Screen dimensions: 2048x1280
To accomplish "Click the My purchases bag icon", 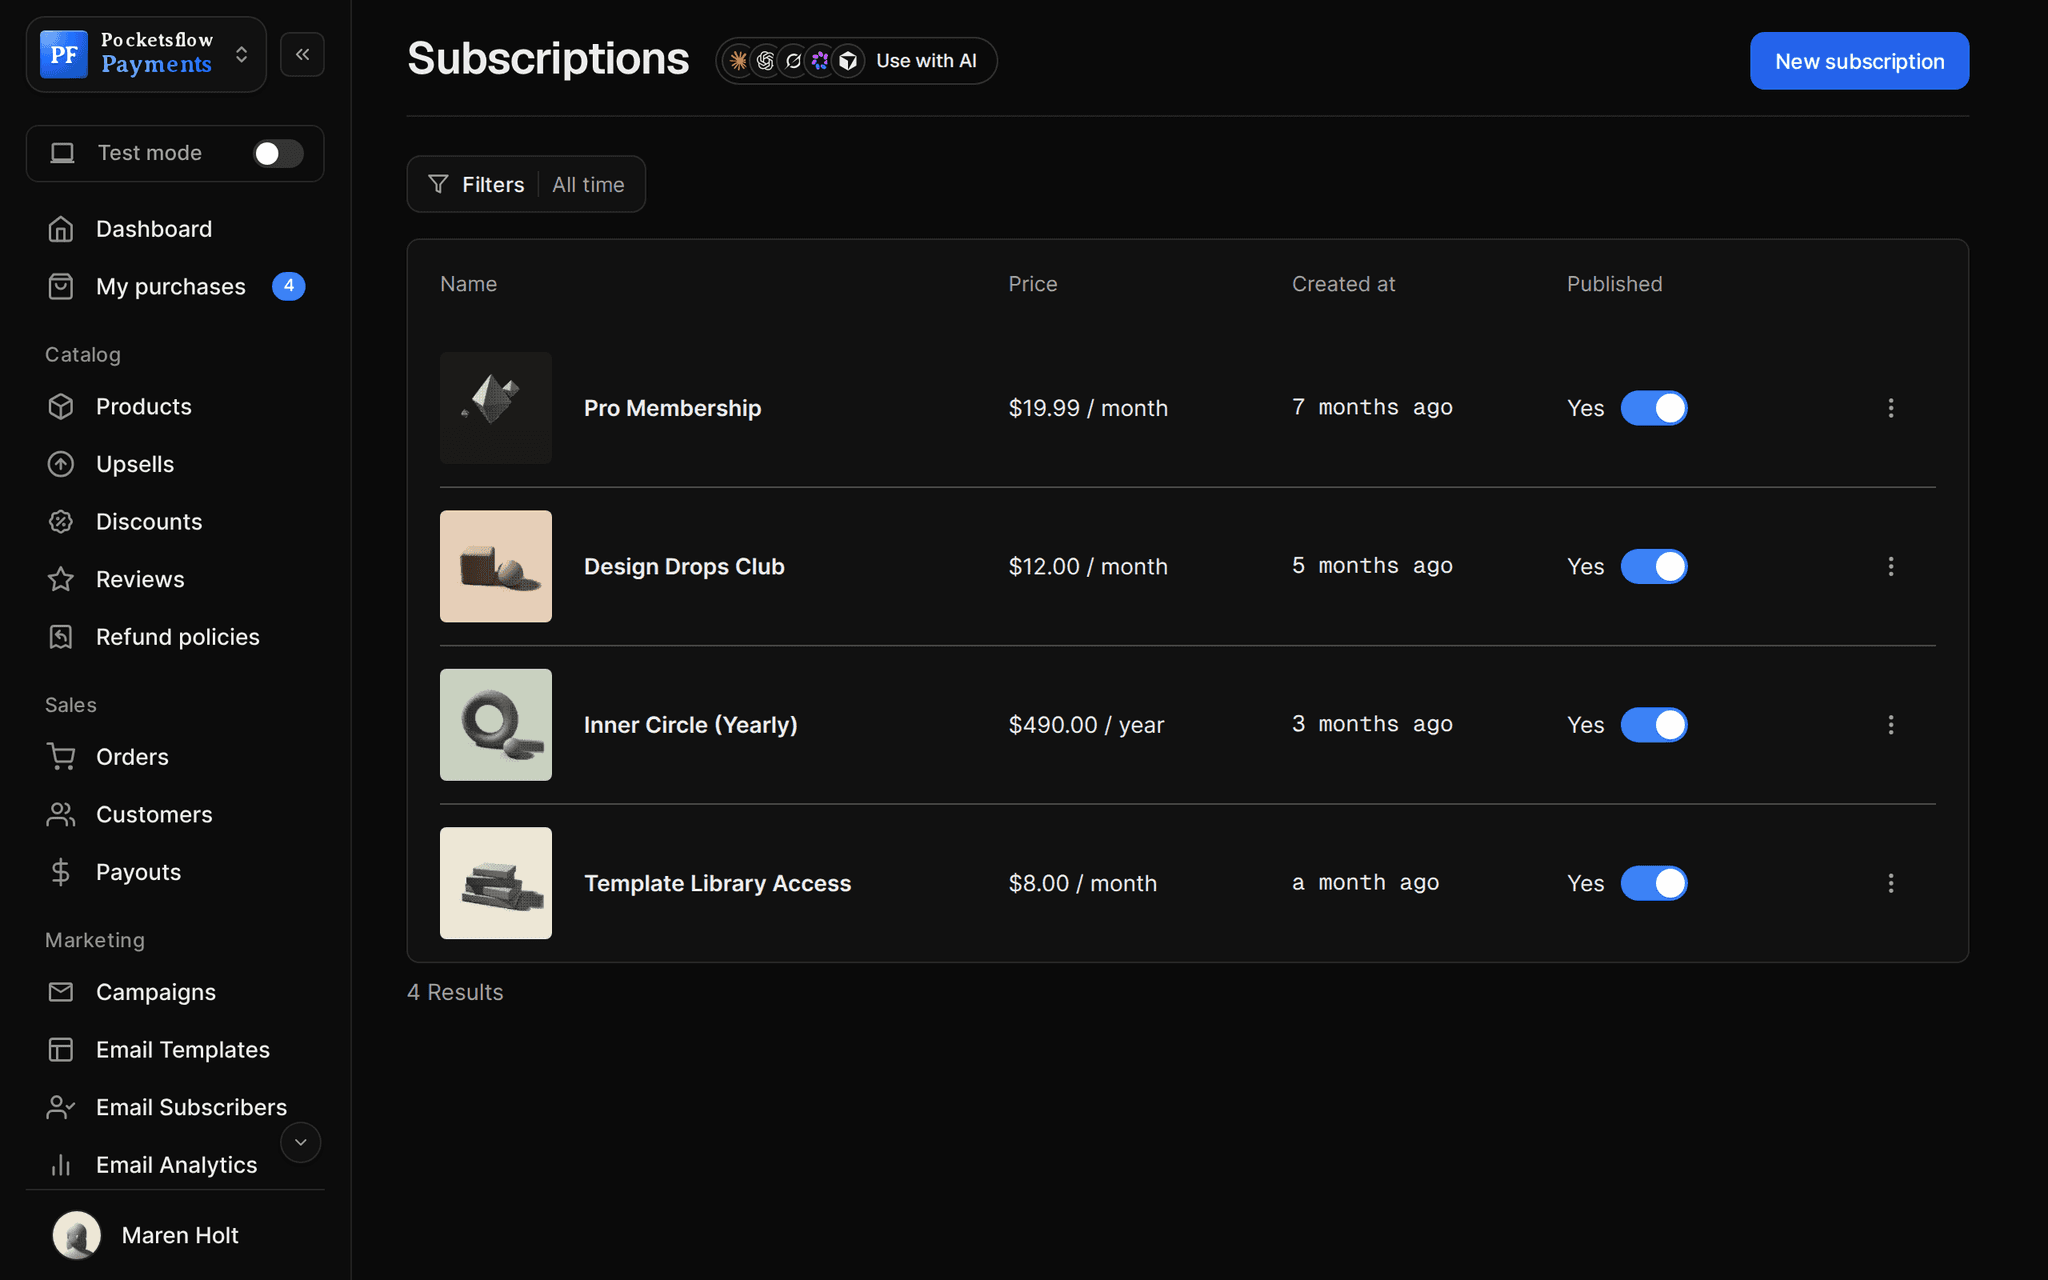I will click(61, 287).
